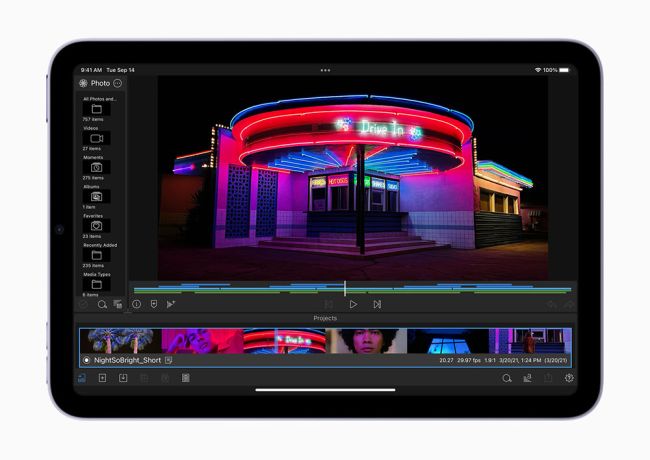Jump to the previous clip
Screen dimensions: 650x460
[329, 304]
